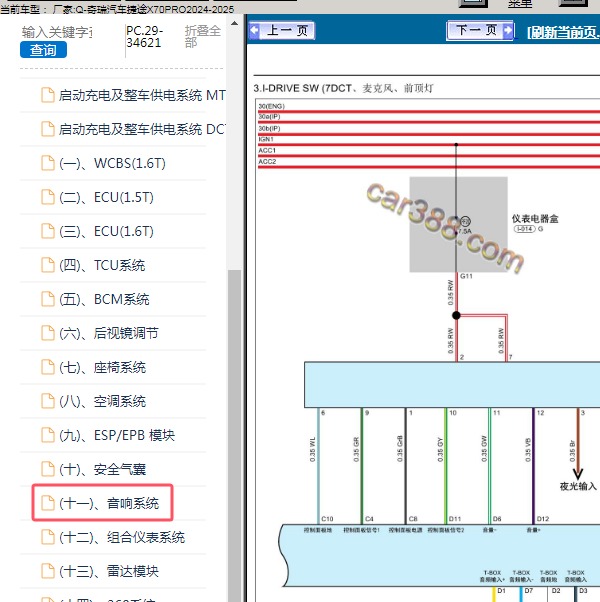Click document icon beside 供电系统 MT

click(x=48, y=95)
